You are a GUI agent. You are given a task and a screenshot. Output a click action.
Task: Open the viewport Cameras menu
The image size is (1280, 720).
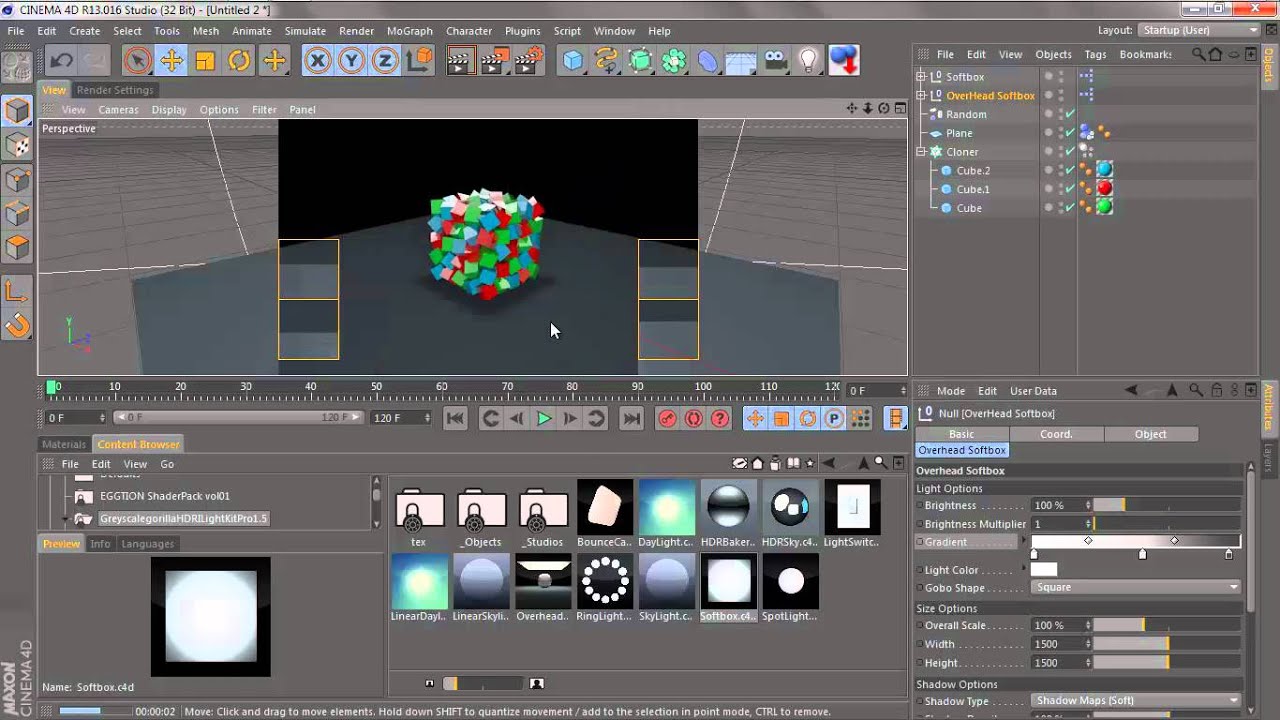[118, 109]
